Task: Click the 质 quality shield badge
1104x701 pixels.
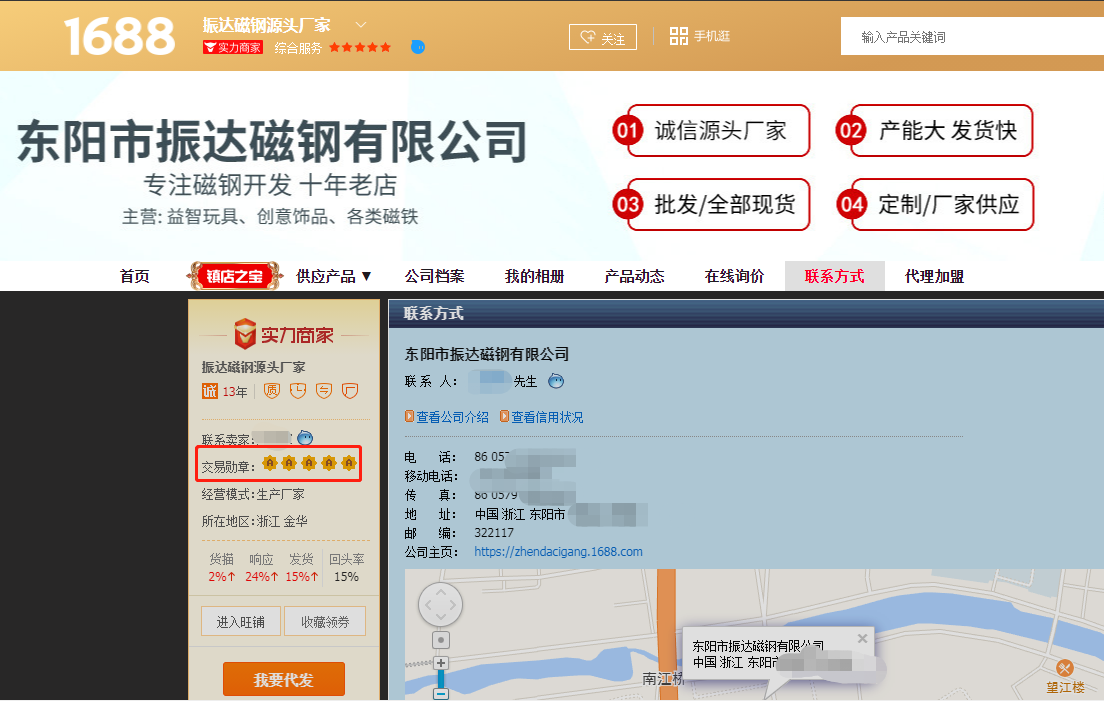Action: pos(272,391)
